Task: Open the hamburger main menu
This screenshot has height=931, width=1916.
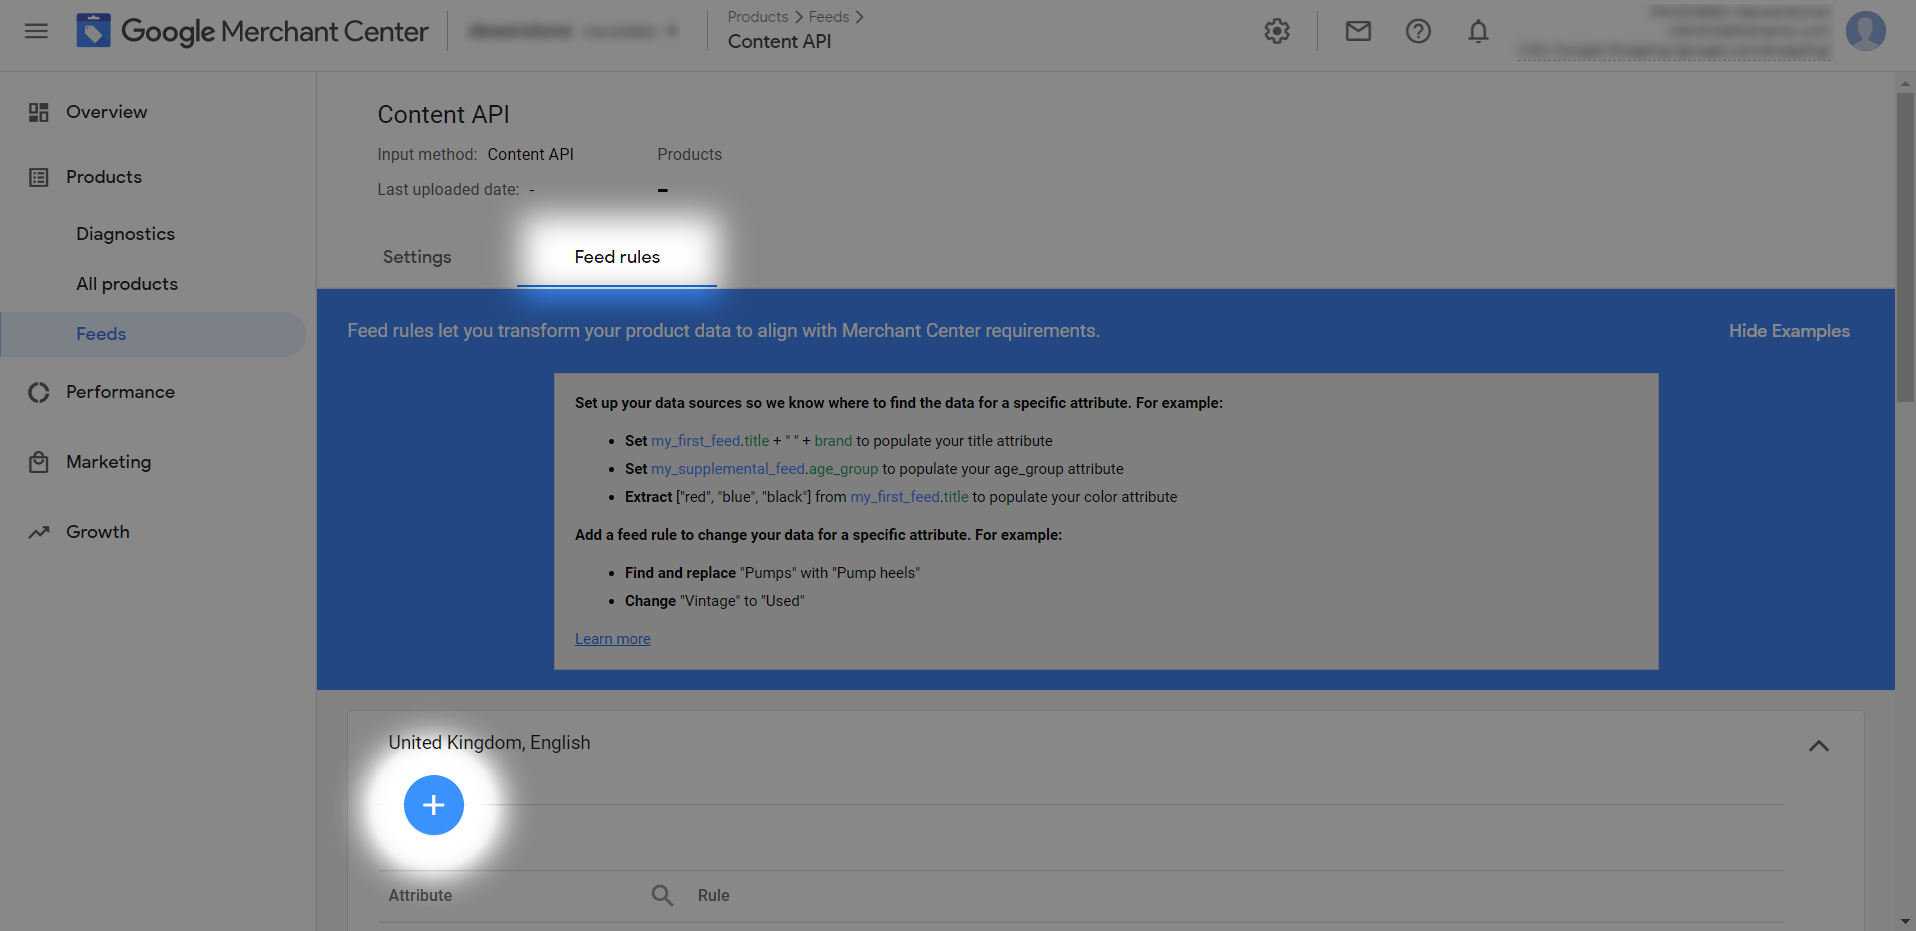Action: click(36, 31)
